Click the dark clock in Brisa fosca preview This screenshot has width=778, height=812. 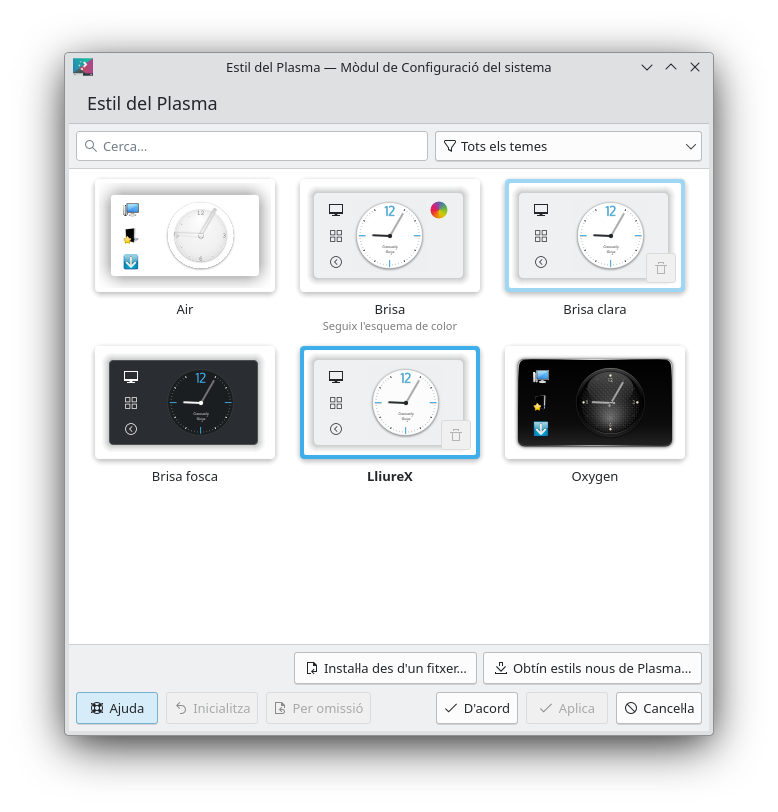pyautogui.click(x=200, y=402)
